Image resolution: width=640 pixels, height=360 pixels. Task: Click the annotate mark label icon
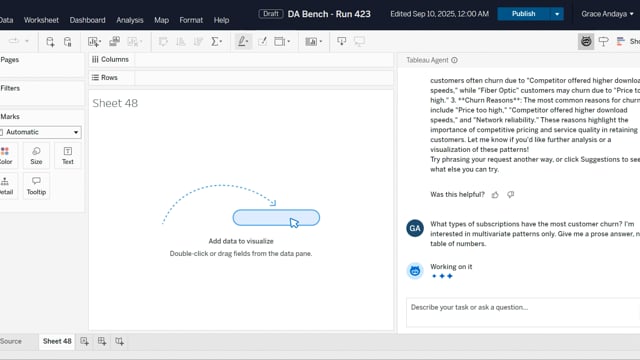coord(262,41)
